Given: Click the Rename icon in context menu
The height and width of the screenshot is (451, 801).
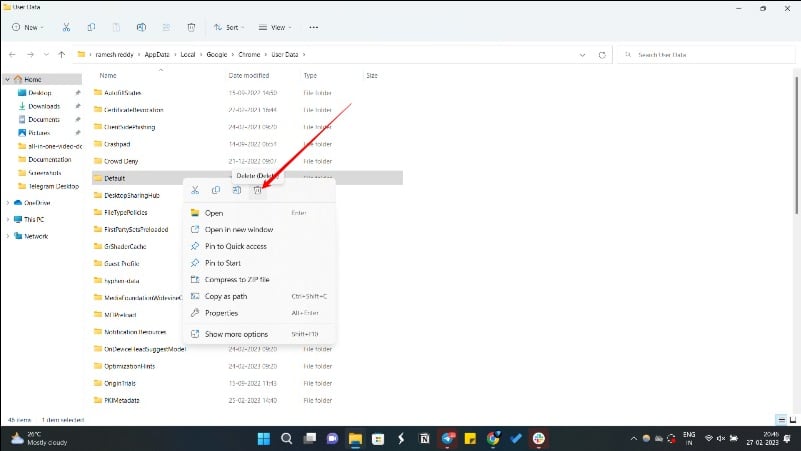Looking at the screenshot, I should coord(237,190).
